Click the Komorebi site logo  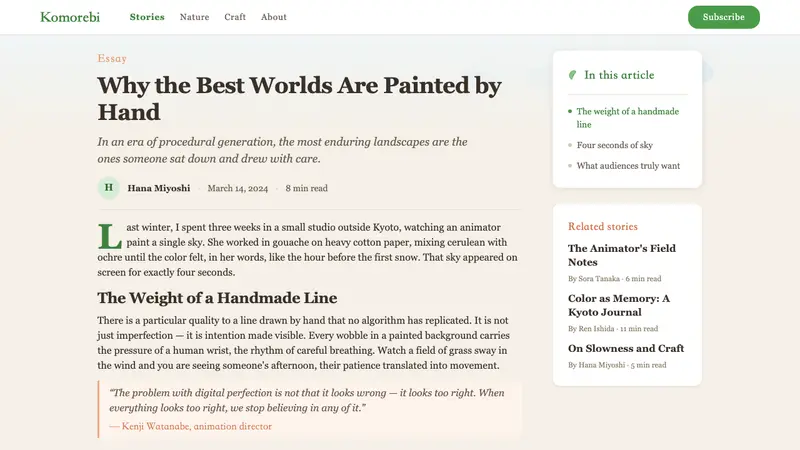click(x=70, y=17)
